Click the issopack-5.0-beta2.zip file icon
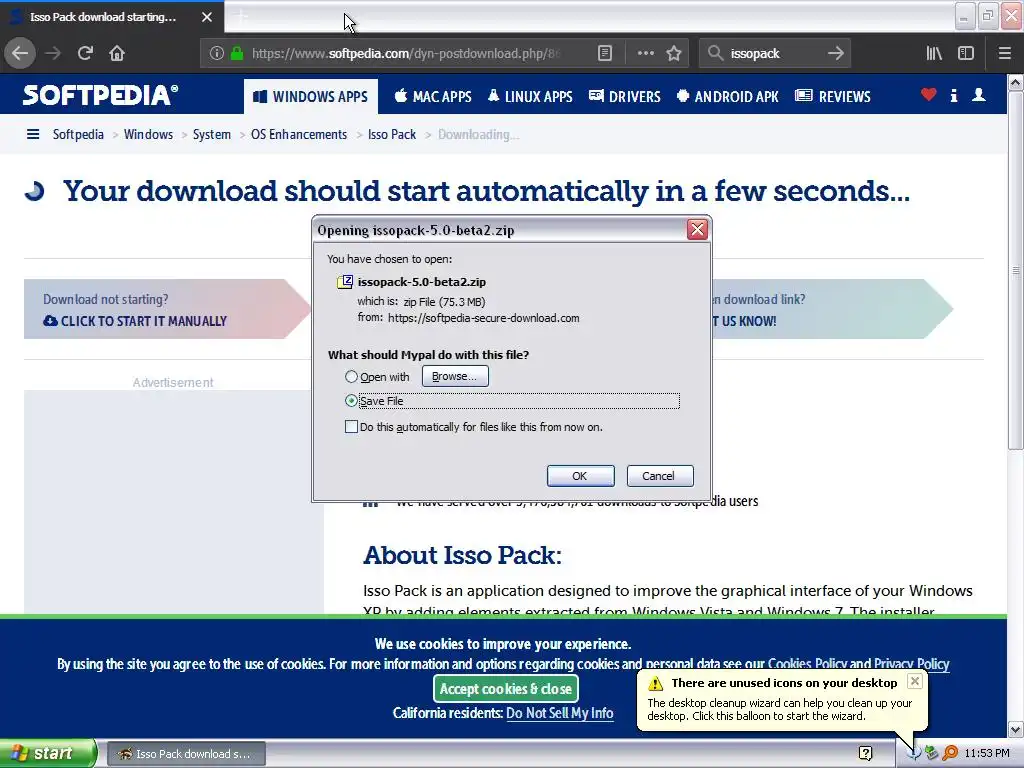This screenshot has width=1024, height=768. (x=345, y=282)
